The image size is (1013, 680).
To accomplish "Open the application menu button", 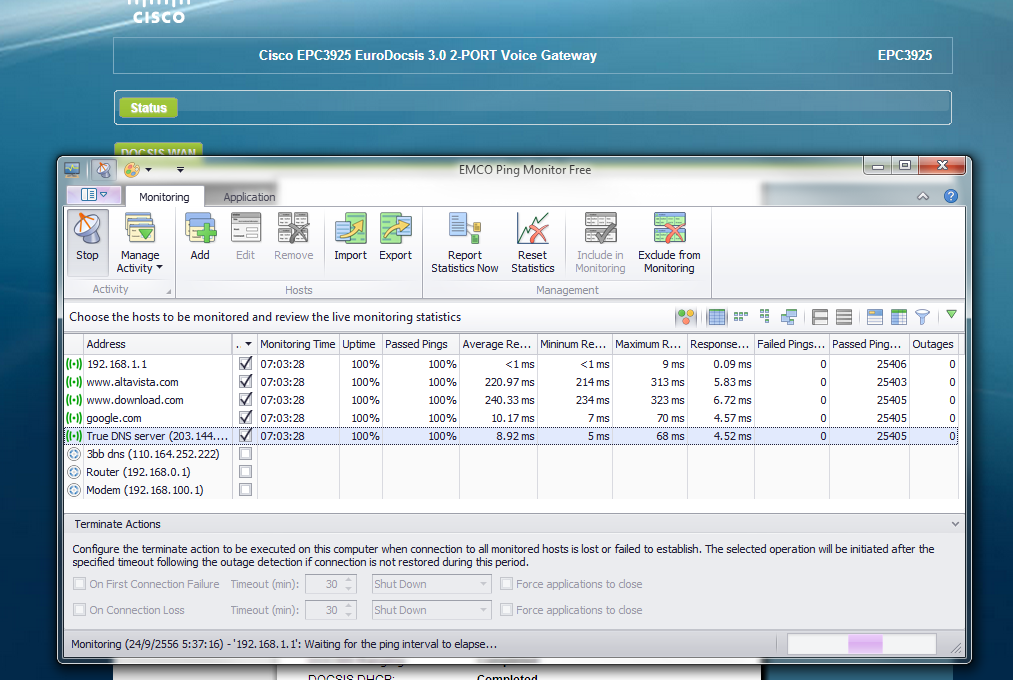I will coord(94,194).
